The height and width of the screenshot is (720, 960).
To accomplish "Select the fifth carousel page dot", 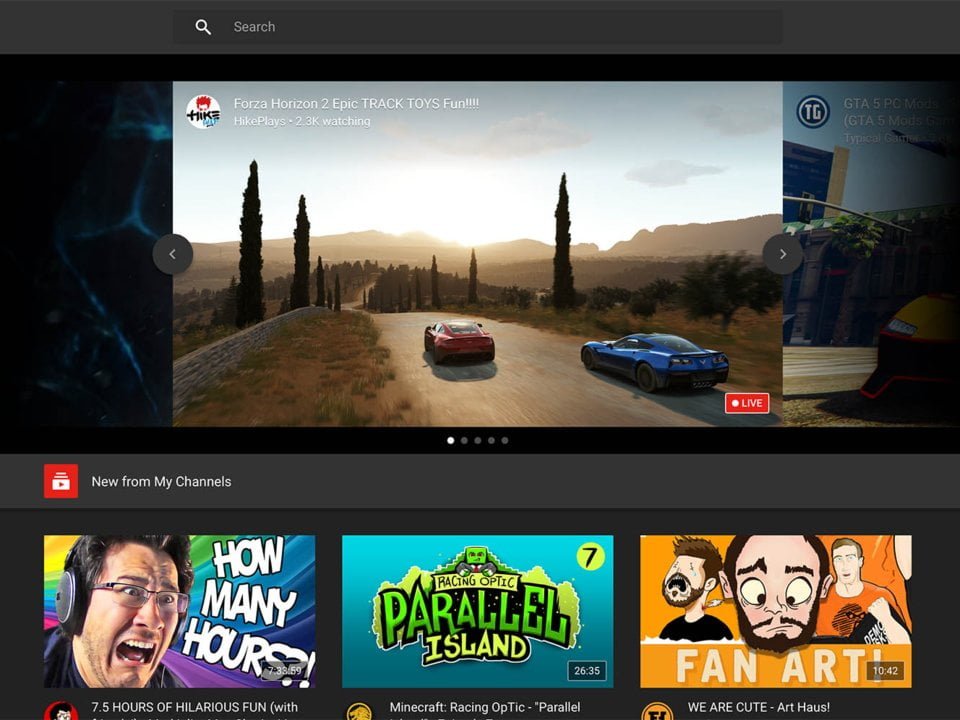I will 504,440.
